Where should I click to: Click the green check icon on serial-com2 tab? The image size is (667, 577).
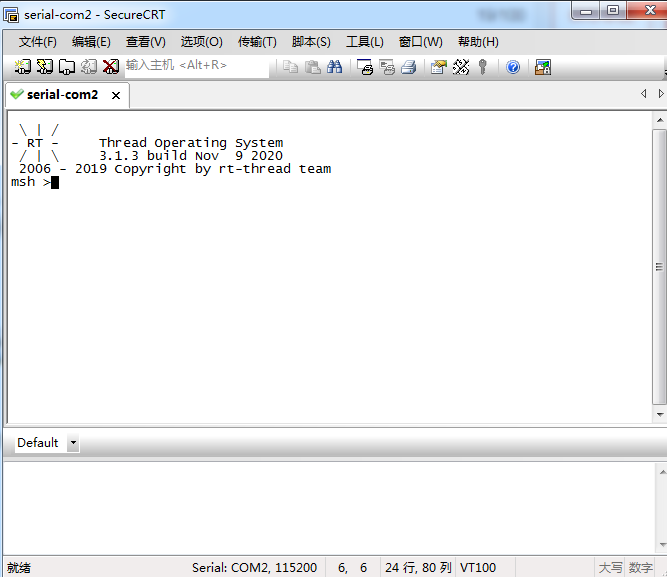pos(17,94)
